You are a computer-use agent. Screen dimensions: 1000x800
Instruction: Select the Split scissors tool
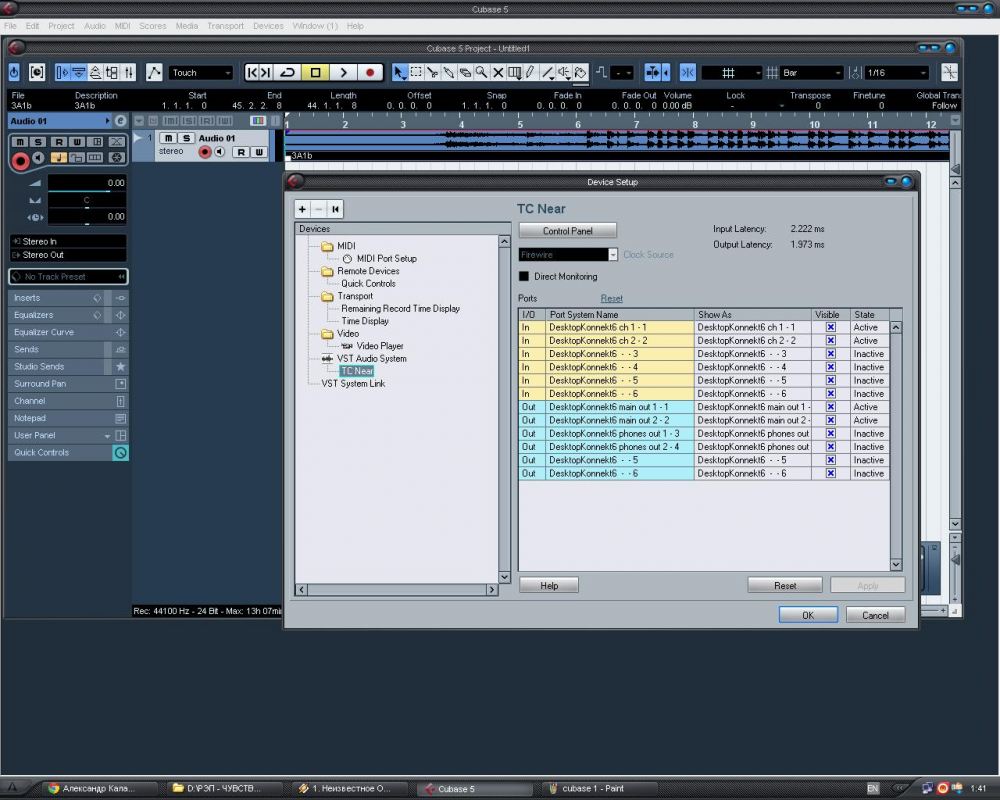[432, 73]
